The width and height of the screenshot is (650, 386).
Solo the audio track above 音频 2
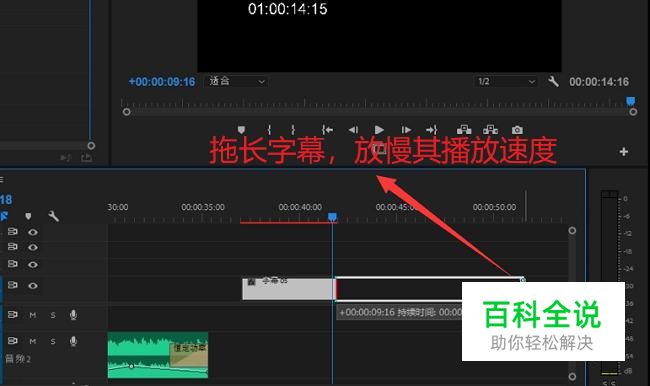(x=53, y=315)
